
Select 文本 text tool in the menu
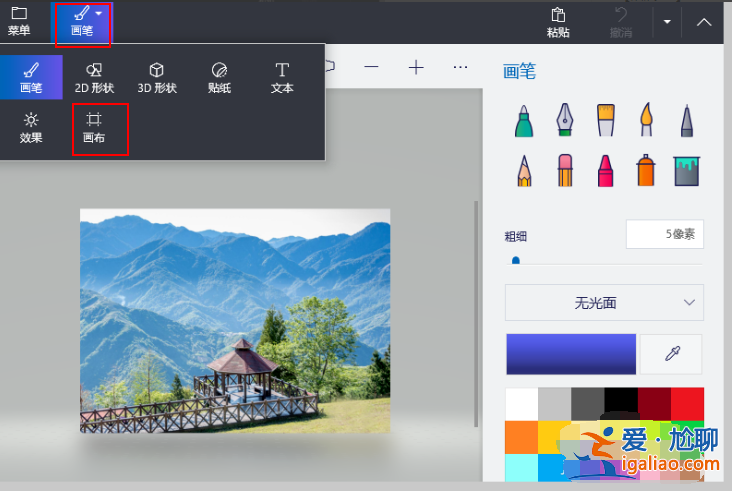pos(282,78)
